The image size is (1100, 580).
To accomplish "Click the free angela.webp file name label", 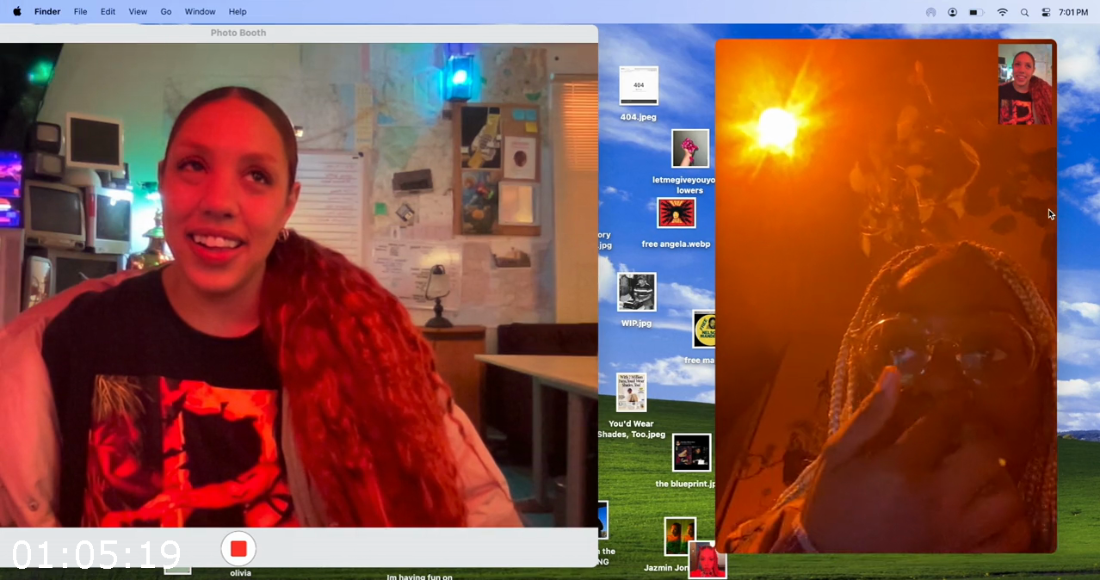I will coord(676,244).
